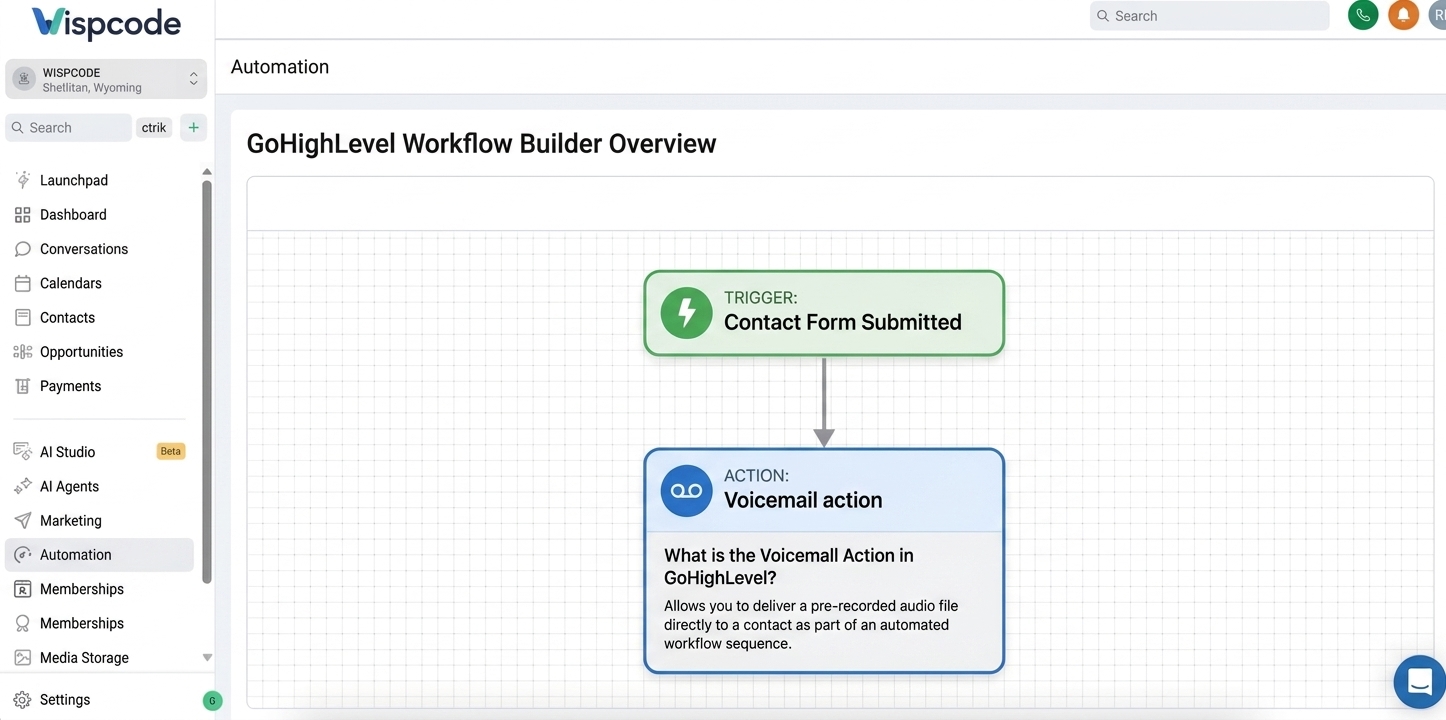
Task: Click the Calendars icon
Action: (22, 283)
